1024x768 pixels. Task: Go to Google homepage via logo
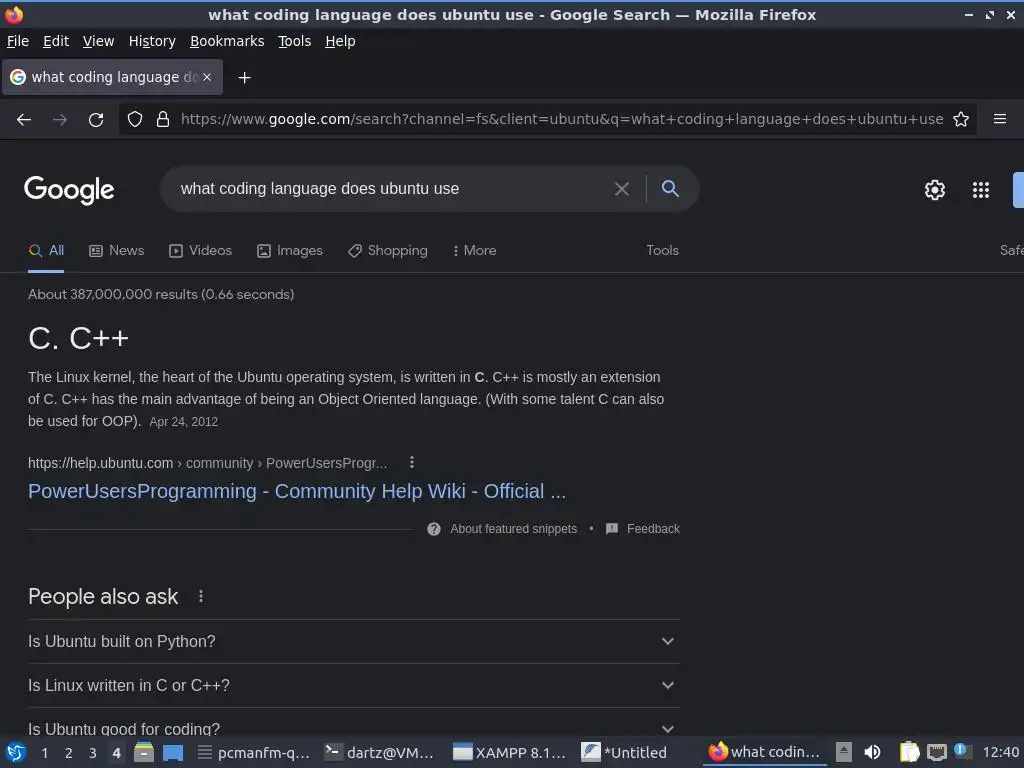tap(69, 190)
